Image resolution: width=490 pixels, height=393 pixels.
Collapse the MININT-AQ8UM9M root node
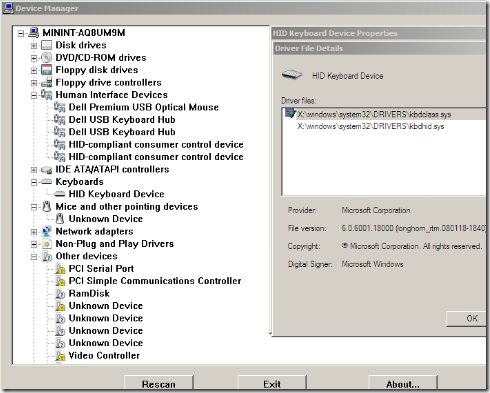(x=21, y=33)
